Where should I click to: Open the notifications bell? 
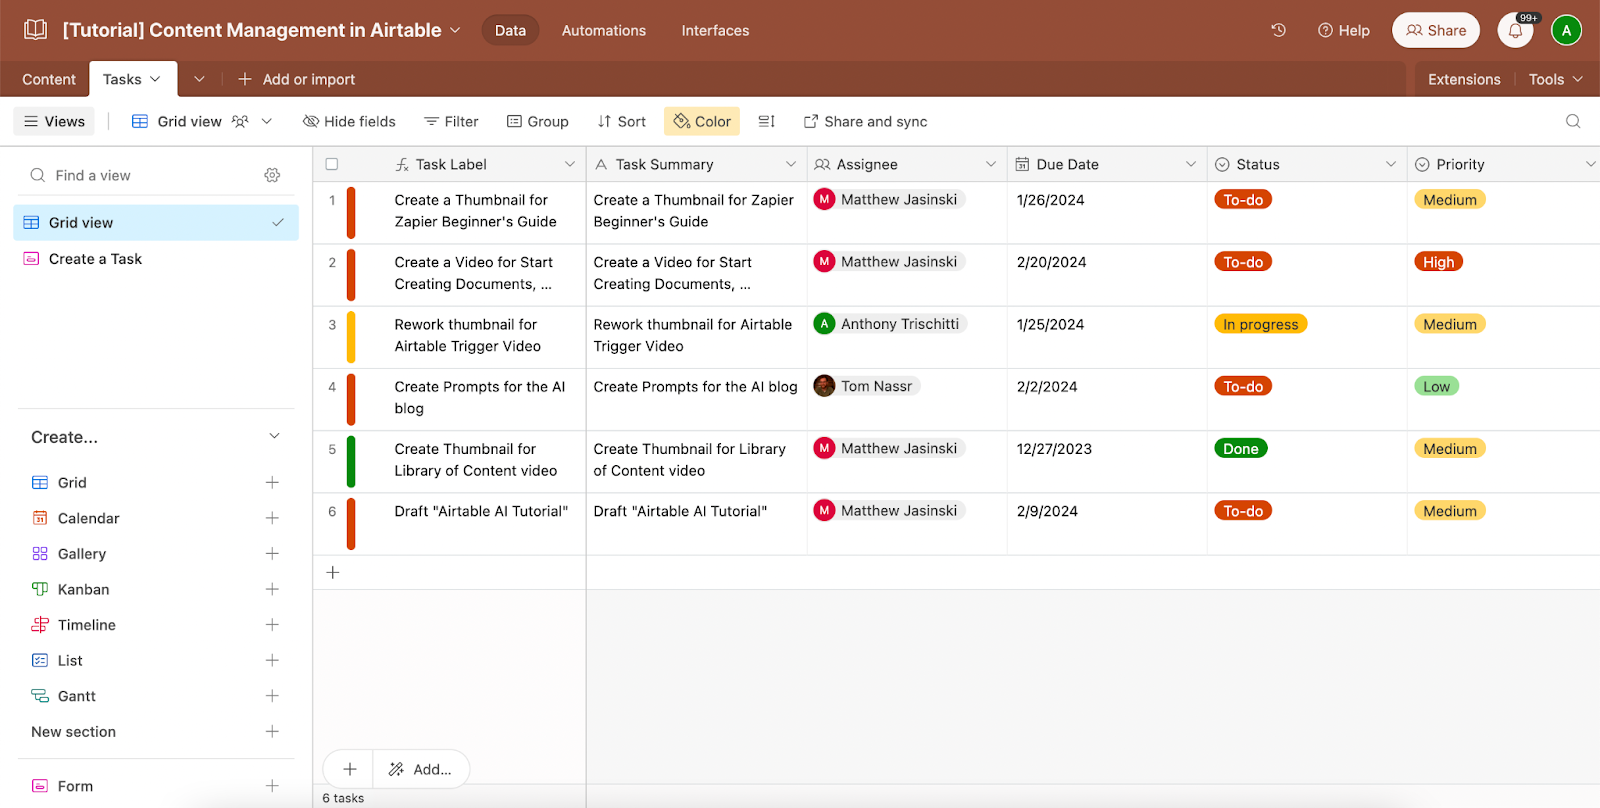click(x=1515, y=30)
